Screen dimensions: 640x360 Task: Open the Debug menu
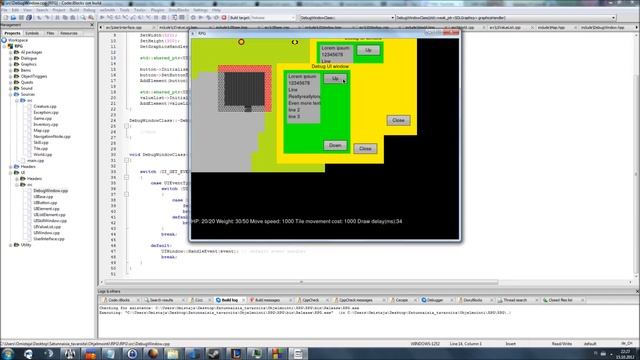(x=89, y=10)
